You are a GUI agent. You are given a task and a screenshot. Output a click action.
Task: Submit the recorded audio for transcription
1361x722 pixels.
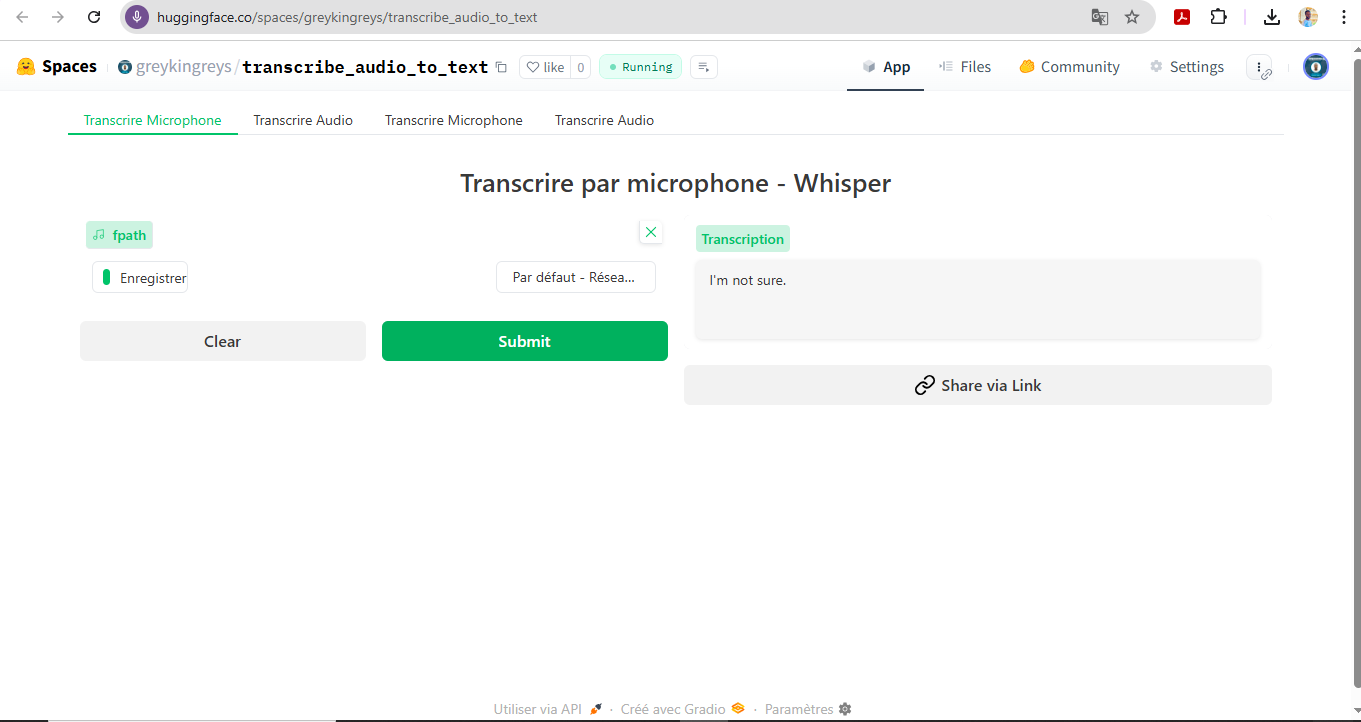[x=524, y=341]
